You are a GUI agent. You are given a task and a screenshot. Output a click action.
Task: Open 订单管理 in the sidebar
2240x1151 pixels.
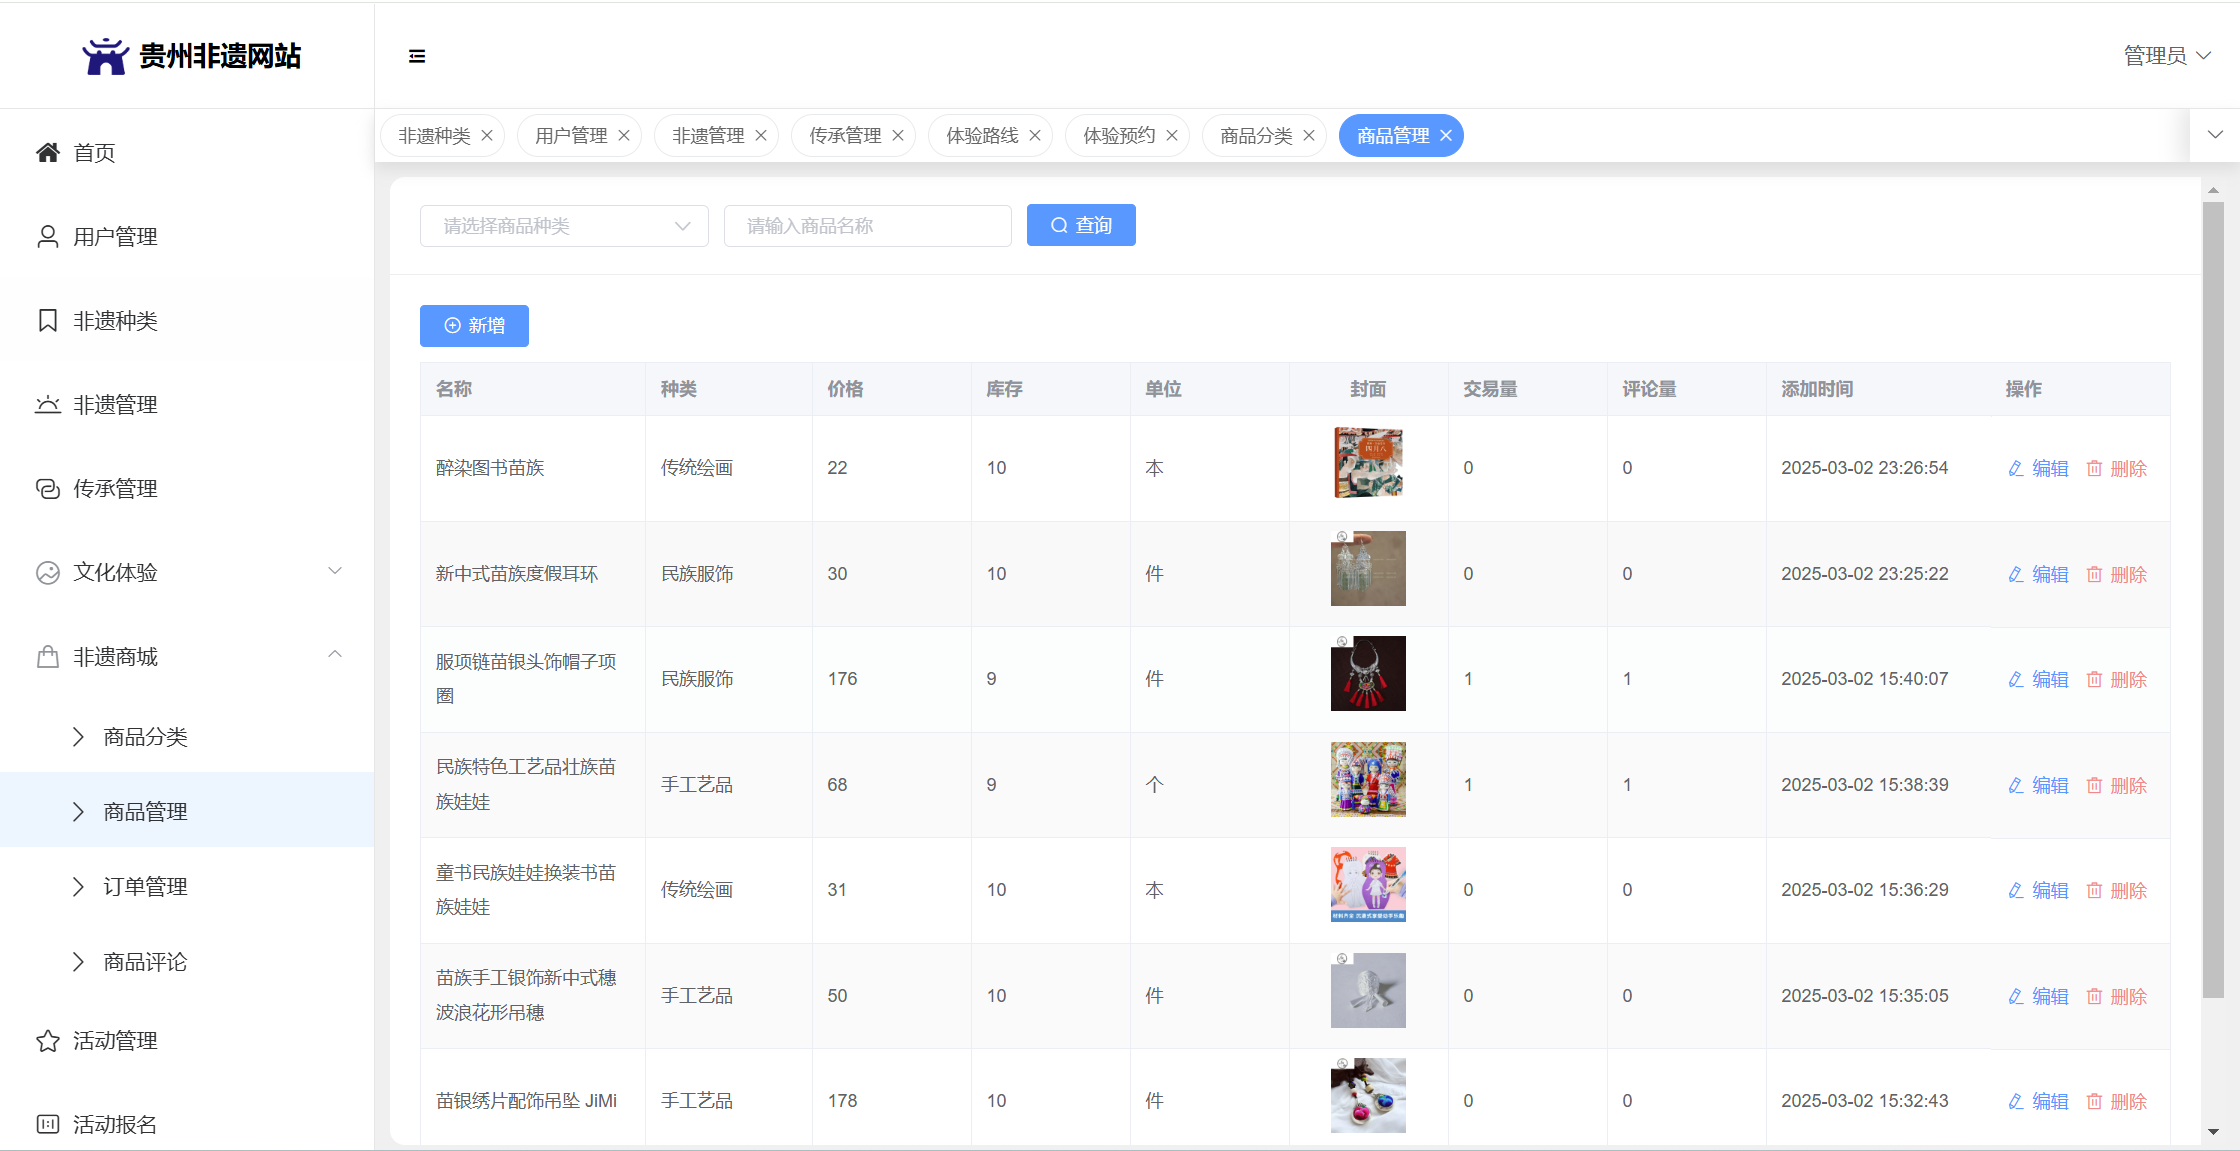click(145, 887)
